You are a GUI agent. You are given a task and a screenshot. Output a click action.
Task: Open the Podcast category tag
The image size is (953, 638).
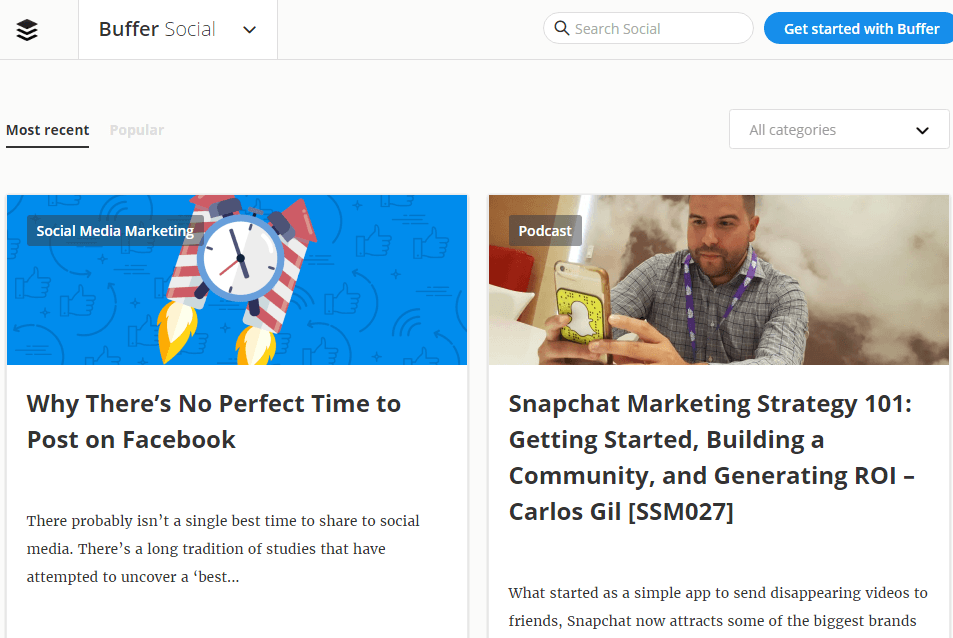pyautogui.click(x=545, y=231)
